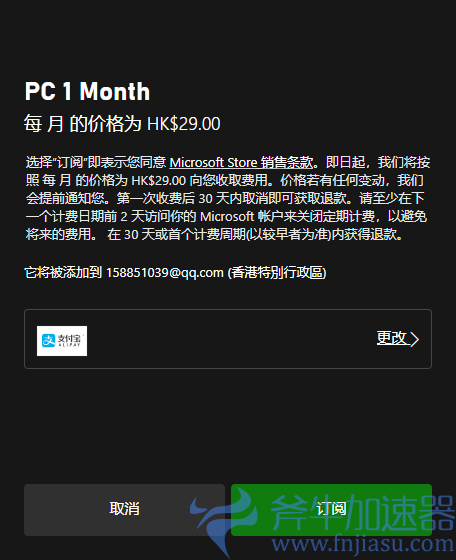Click the 香港特別行政區 region text

coord(277,273)
